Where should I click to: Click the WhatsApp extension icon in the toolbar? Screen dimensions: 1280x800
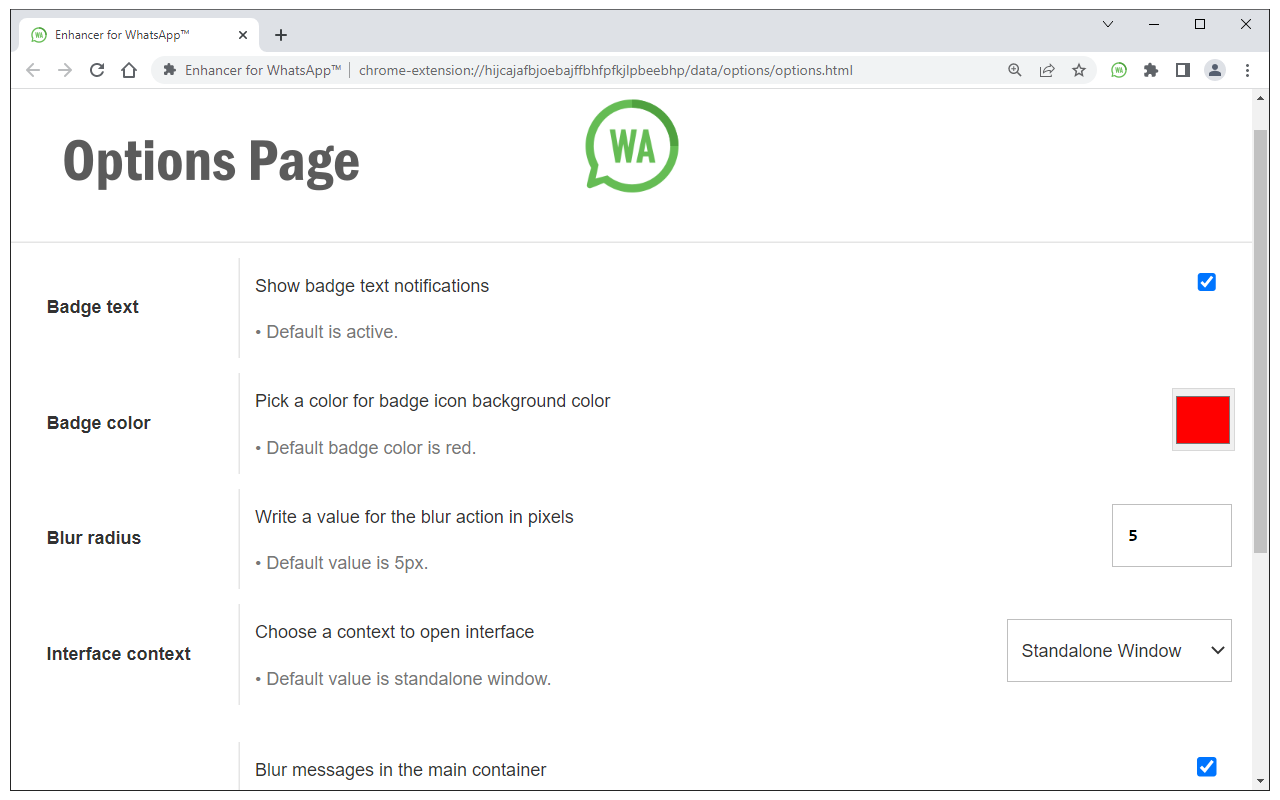[x=1118, y=70]
